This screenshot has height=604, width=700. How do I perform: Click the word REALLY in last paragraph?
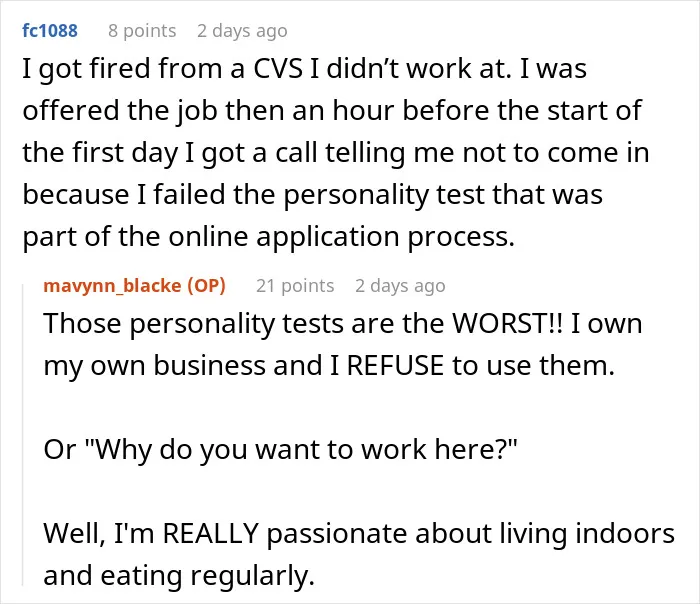tap(211, 533)
